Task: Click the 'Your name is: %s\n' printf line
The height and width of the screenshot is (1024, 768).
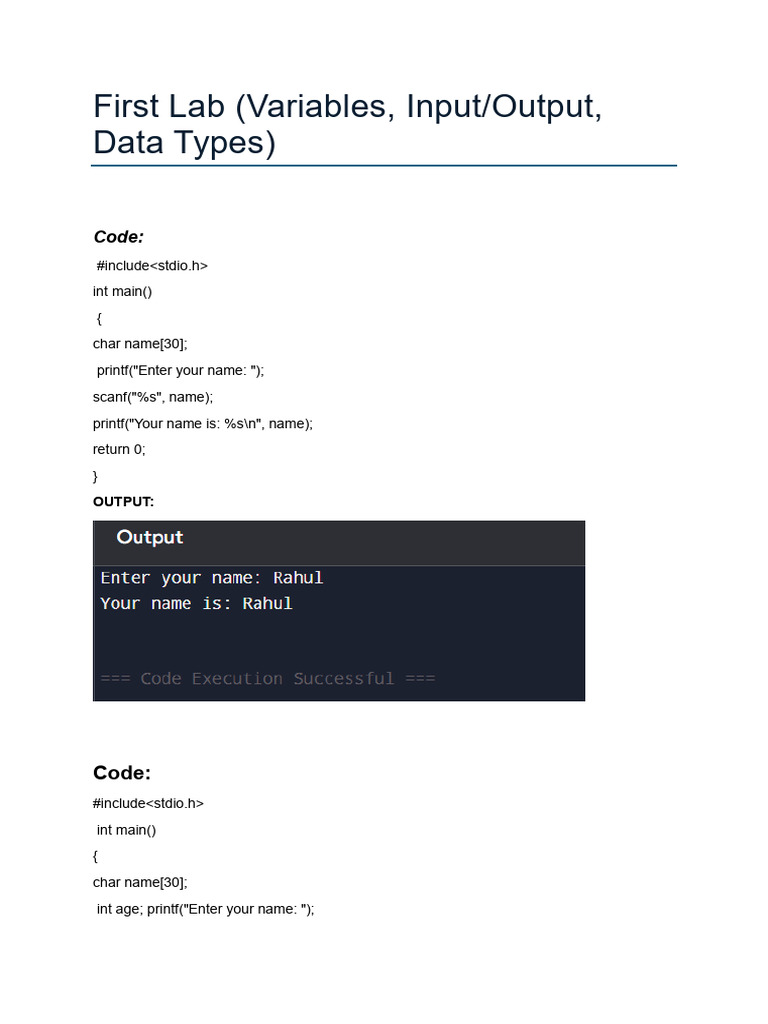Action: [203, 423]
